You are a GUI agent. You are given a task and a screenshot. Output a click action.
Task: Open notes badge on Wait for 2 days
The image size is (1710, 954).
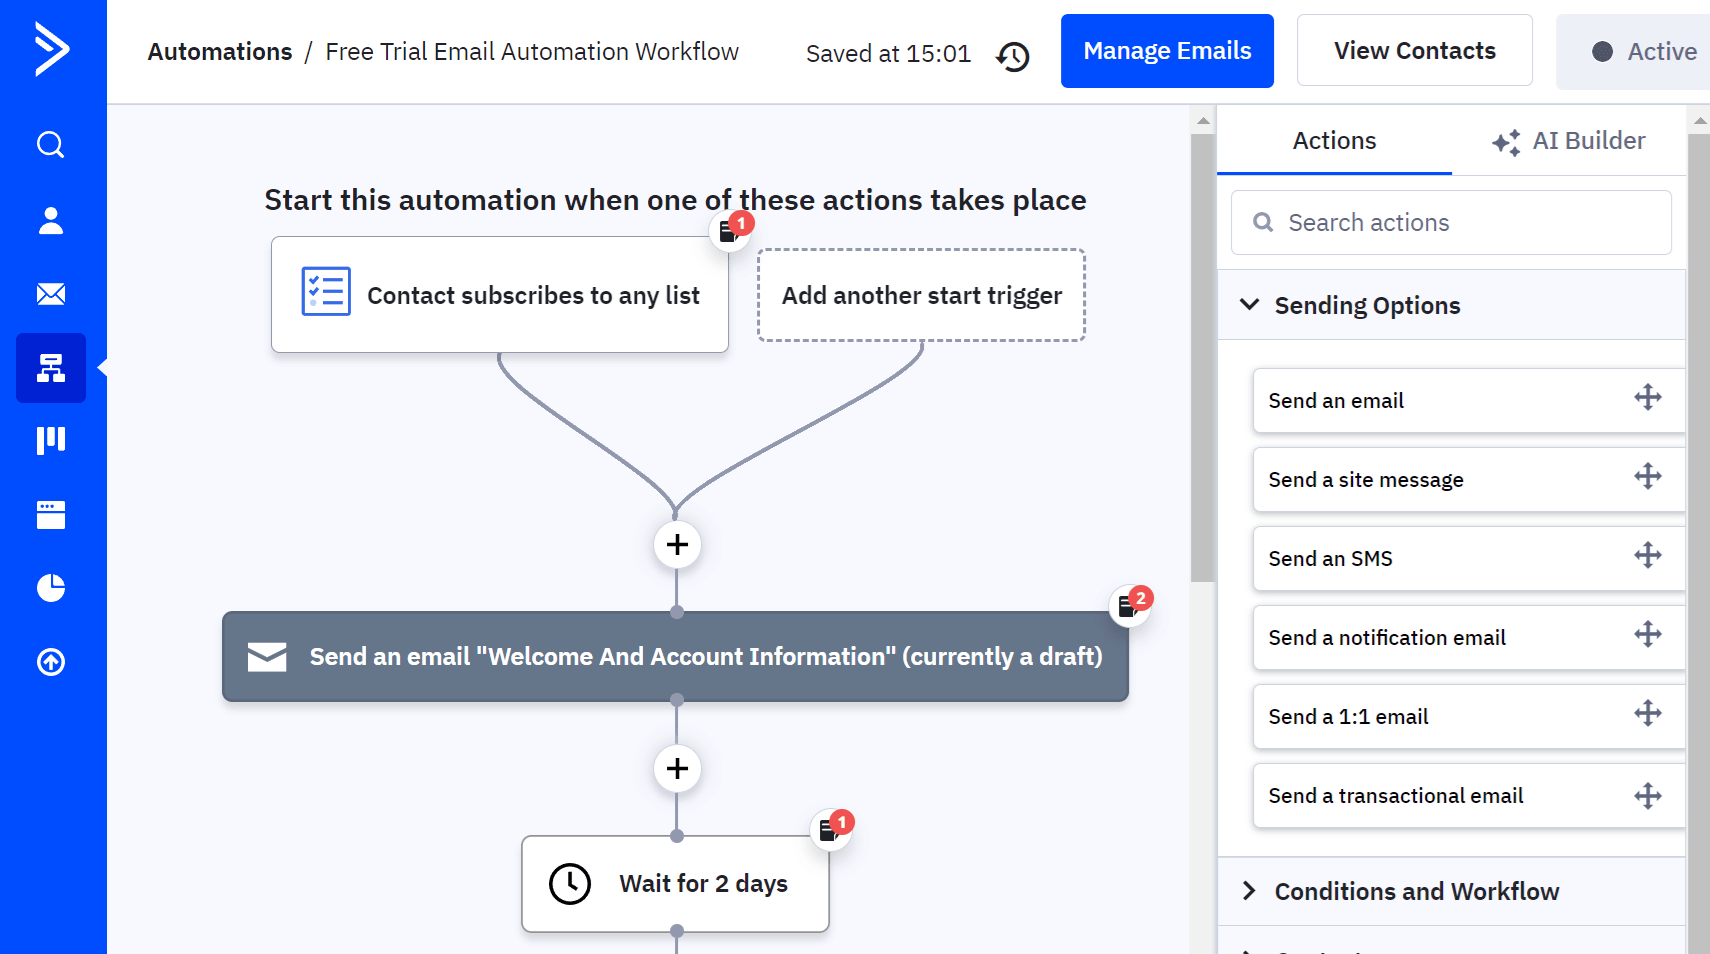point(832,829)
